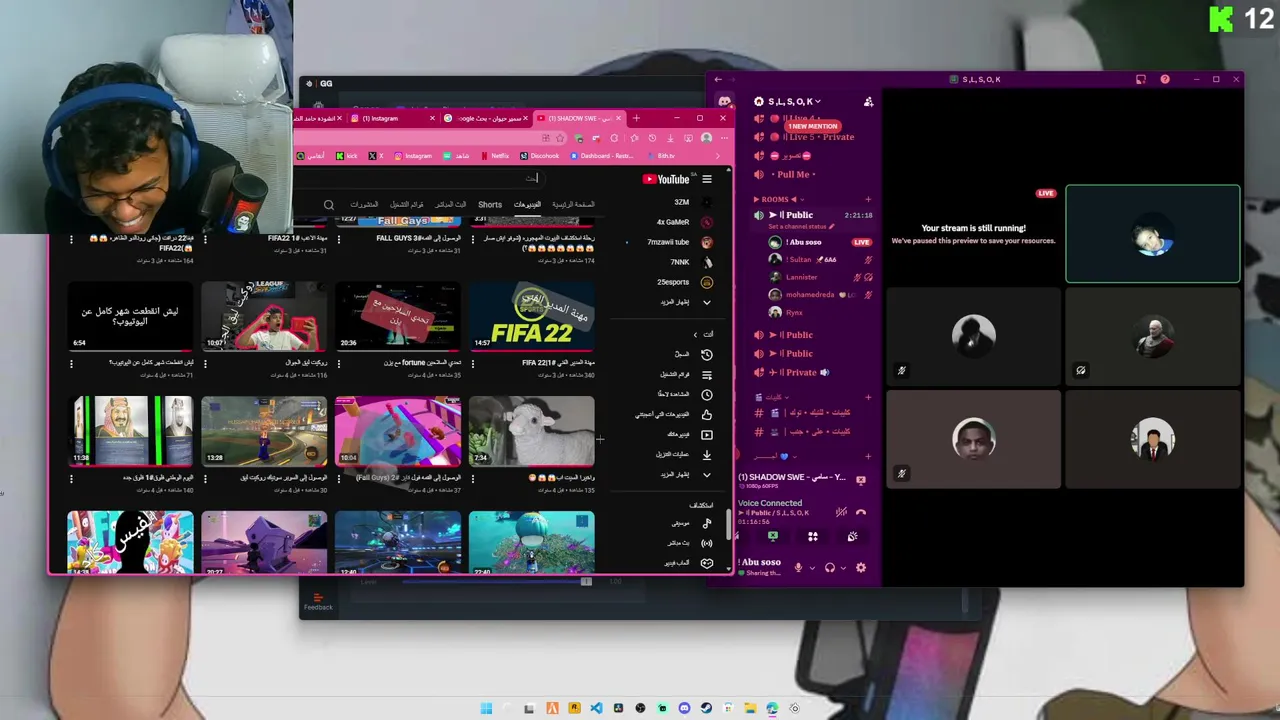Click the Discord invite people icon
Screen dimensions: 1280x720
[868, 102]
